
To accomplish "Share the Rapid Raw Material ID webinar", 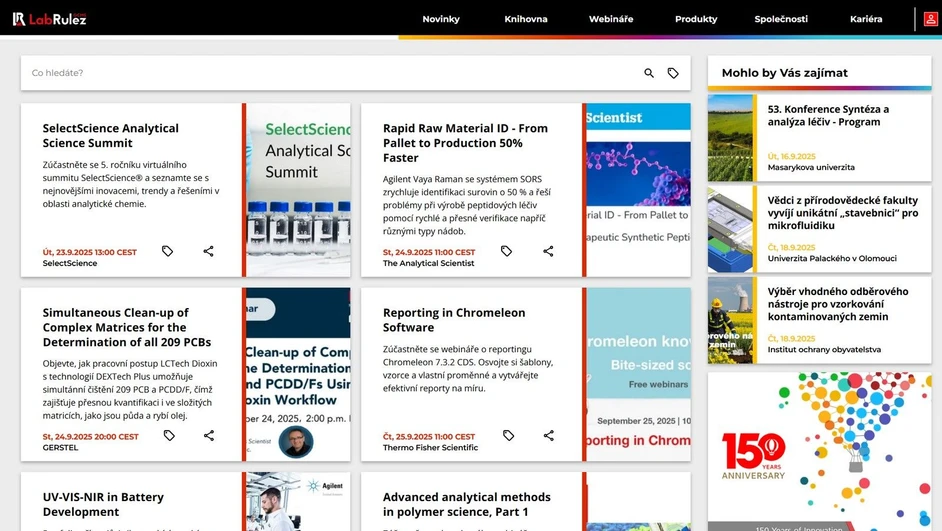I will [548, 251].
